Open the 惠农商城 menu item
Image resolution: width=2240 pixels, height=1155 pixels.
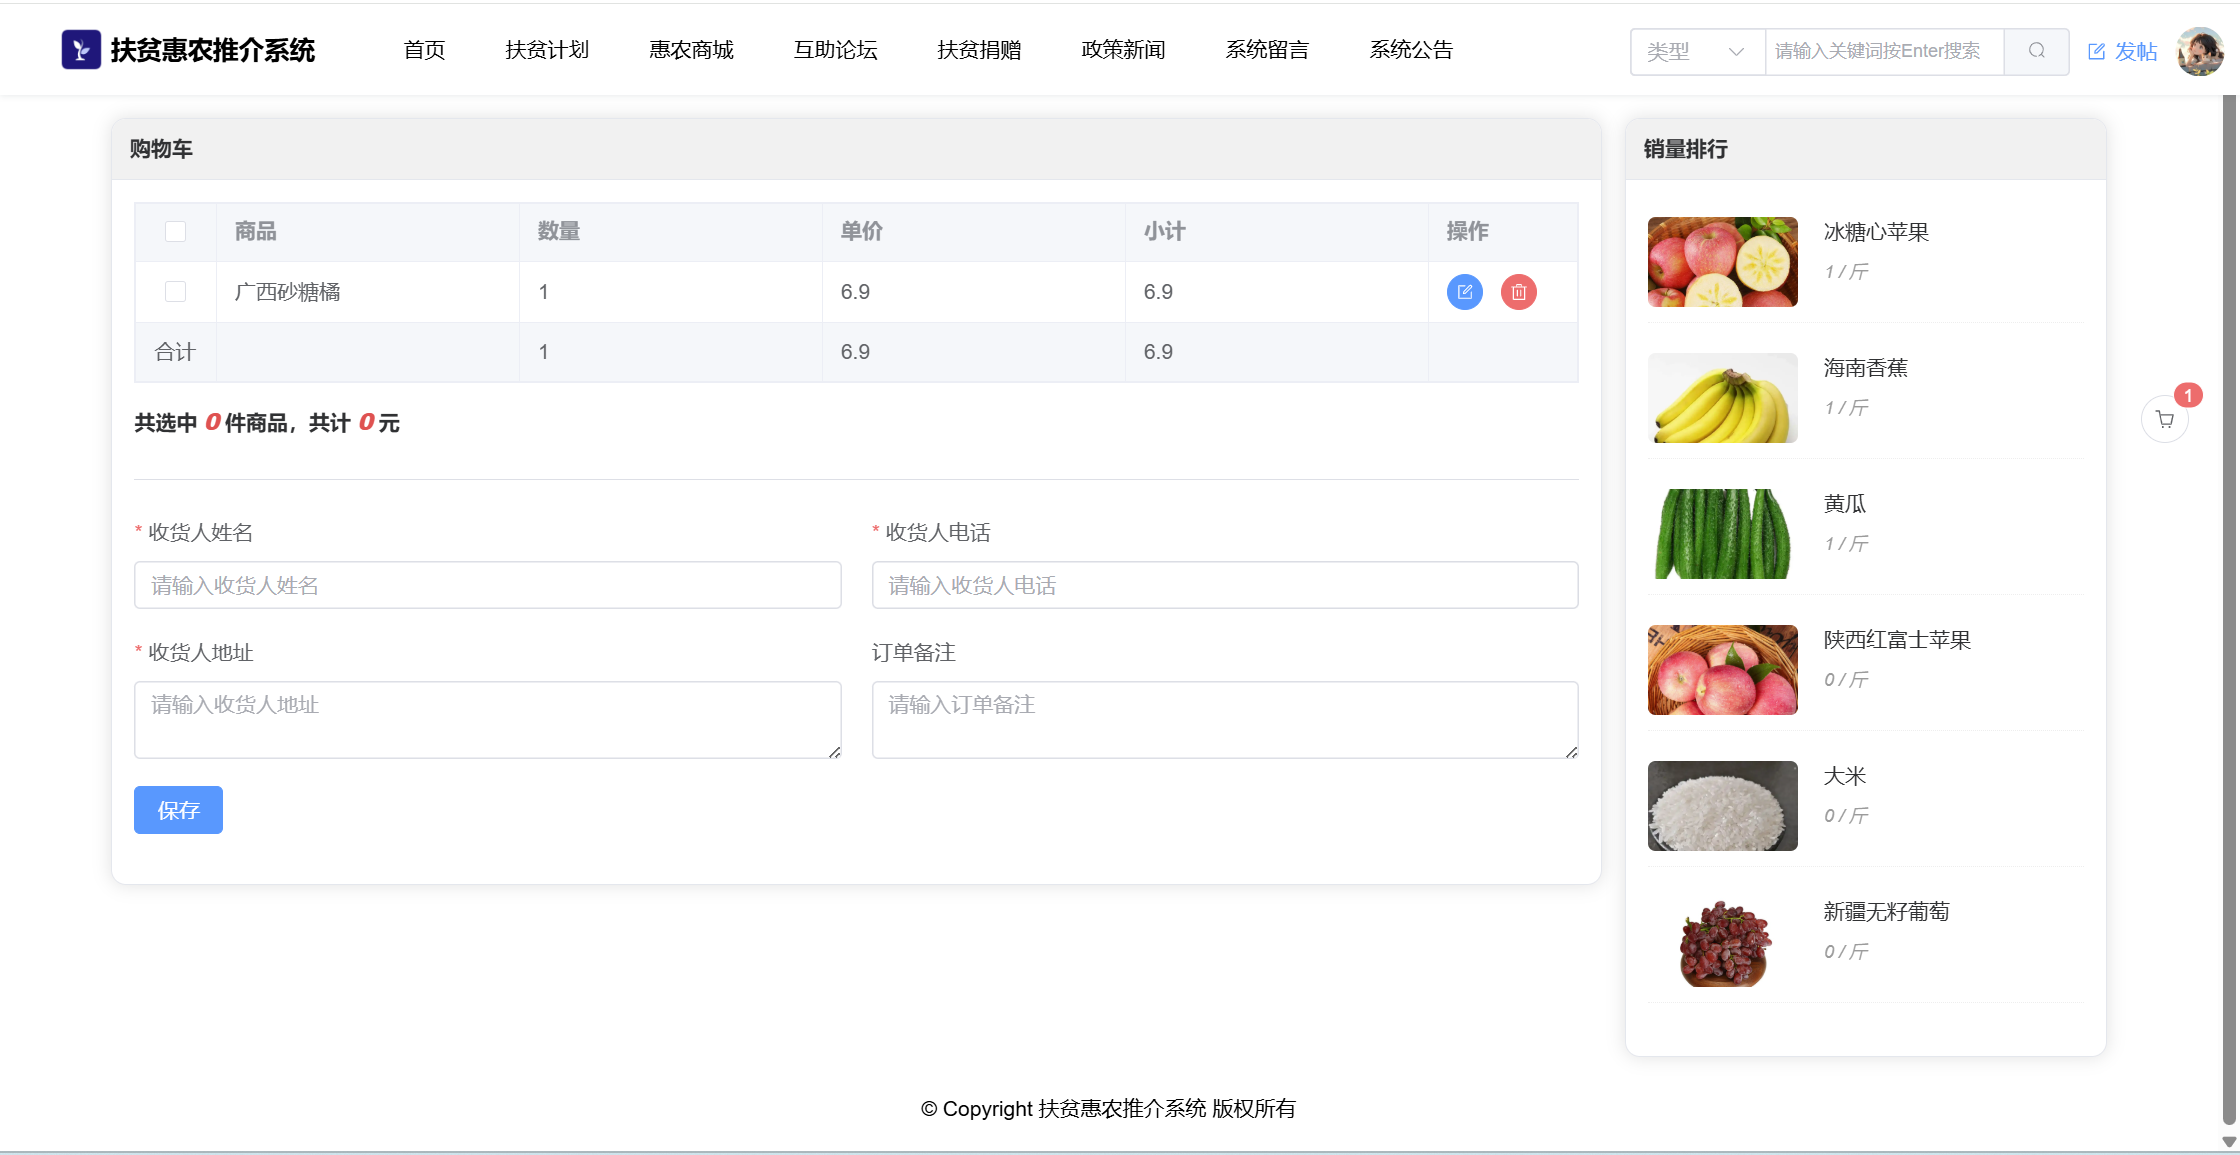point(691,50)
